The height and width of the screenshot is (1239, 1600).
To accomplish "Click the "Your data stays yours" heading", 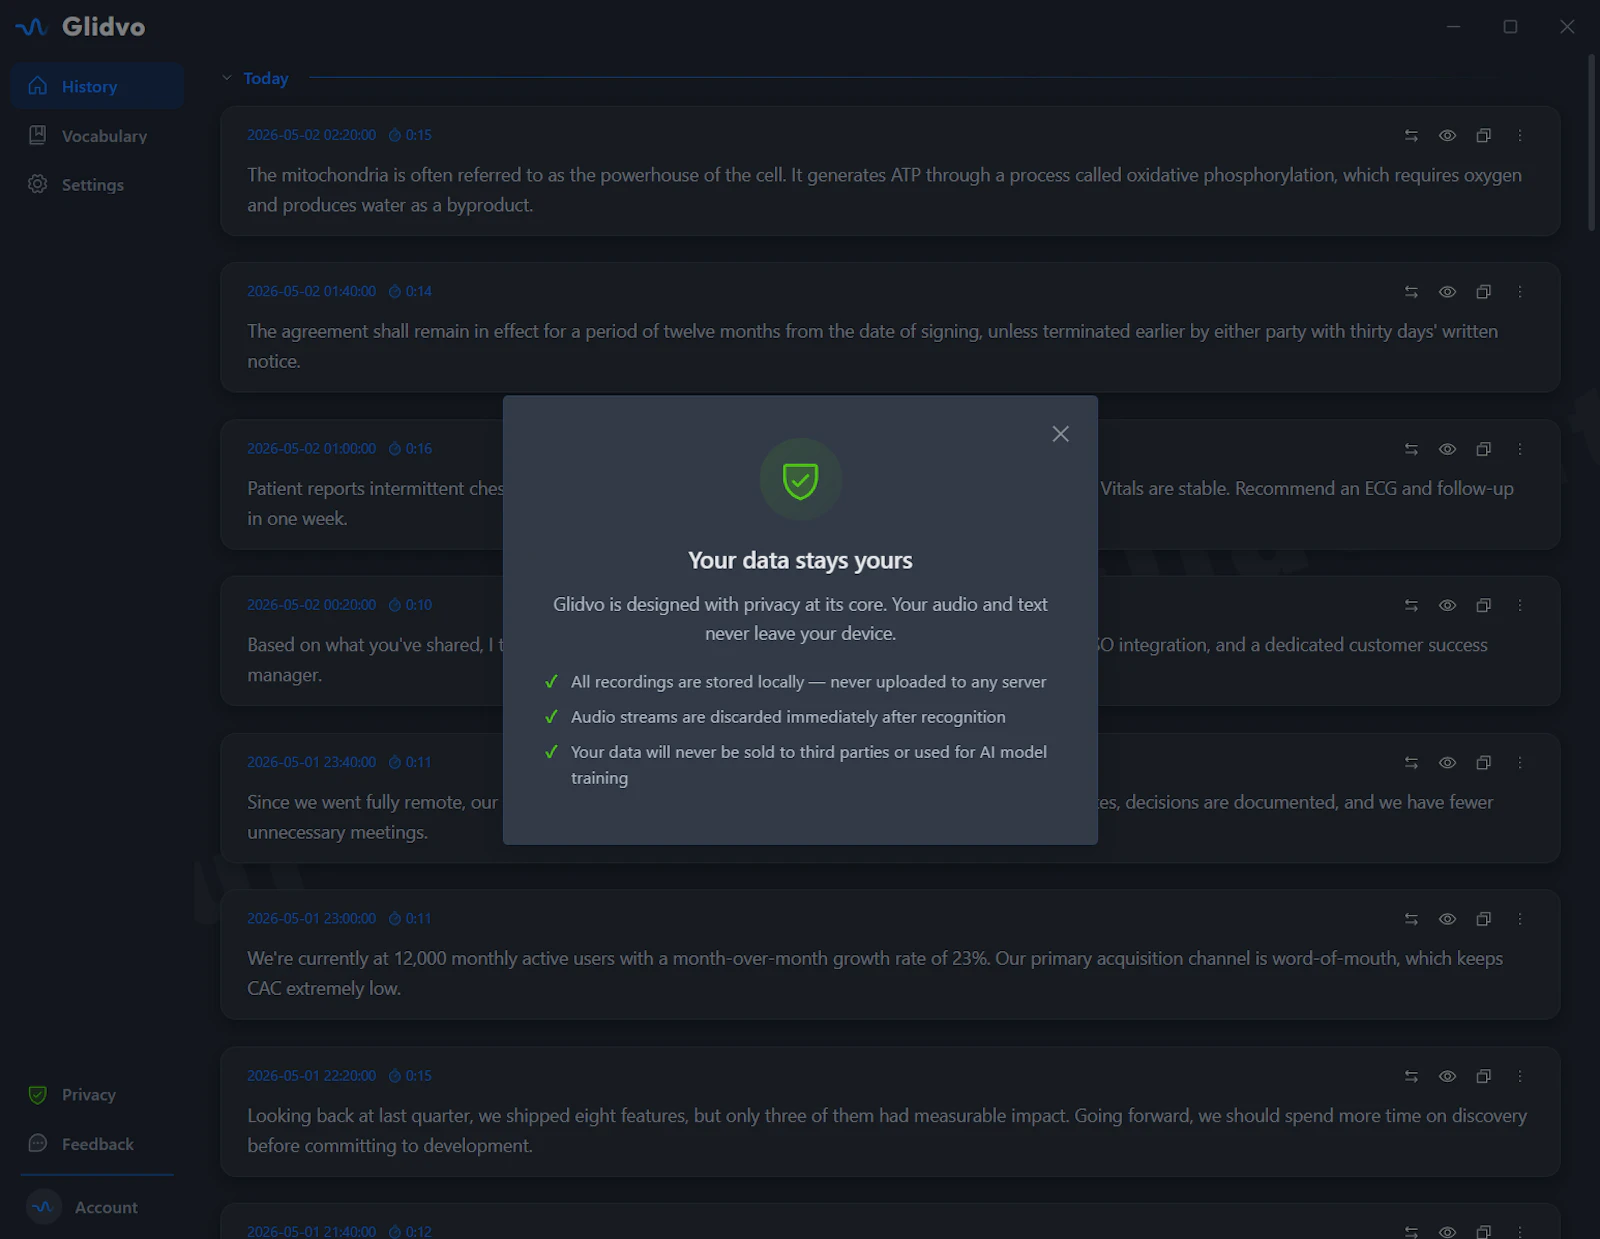I will click(x=800, y=560).
